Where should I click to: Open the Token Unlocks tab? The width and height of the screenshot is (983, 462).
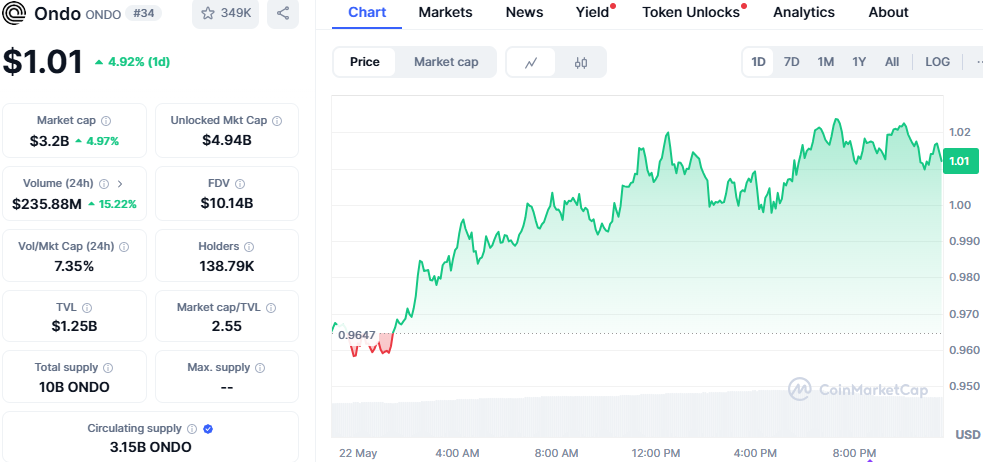(691, 13)
